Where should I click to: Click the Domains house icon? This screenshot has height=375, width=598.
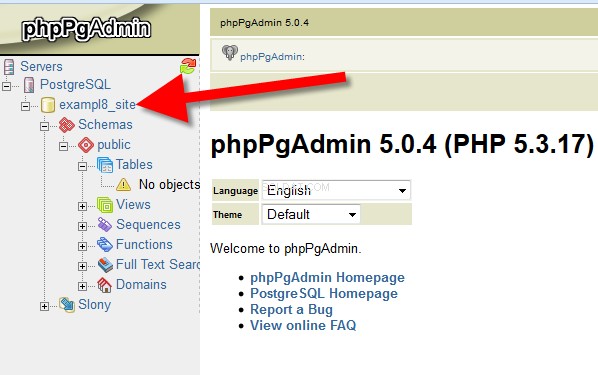pos(104,285)
